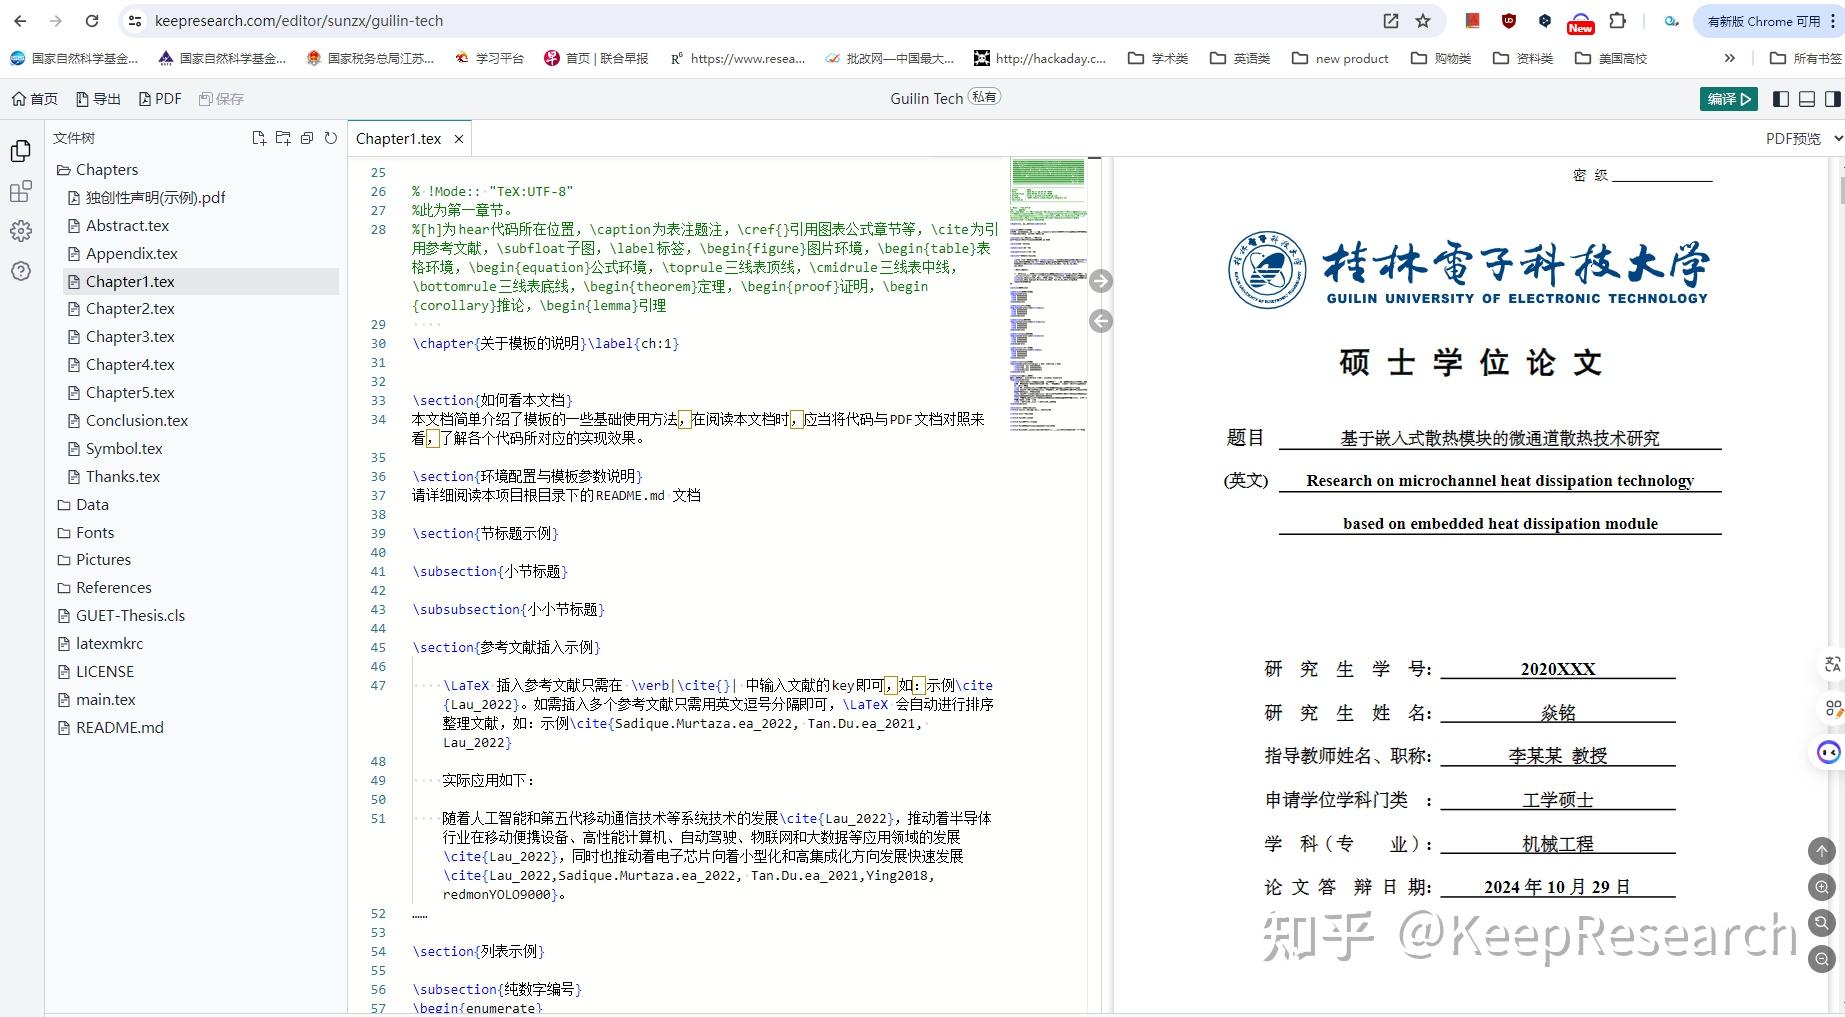Open the translate tool on the right edge
Image resolution: width=1845 pixels, height=1017 pixels.
click(1833, 663)
